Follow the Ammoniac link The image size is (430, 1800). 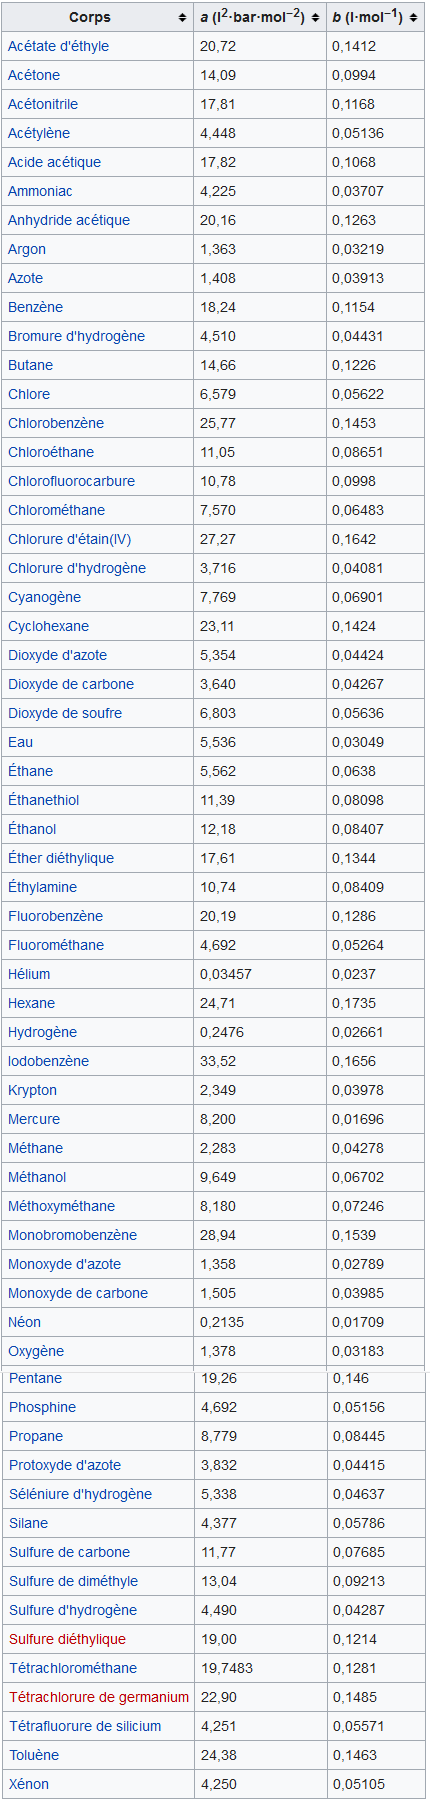tap(40, 191)
